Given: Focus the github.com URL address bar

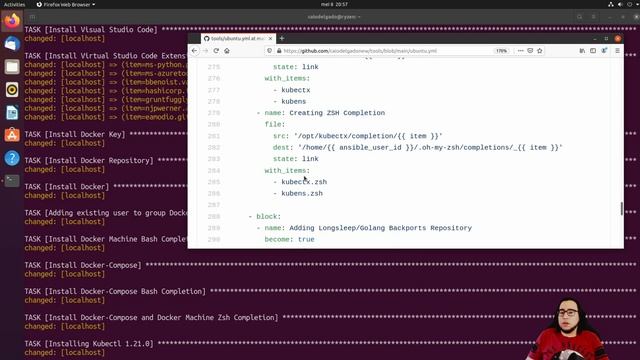Looking at the screenshot, I should click(x=359, y=51).
